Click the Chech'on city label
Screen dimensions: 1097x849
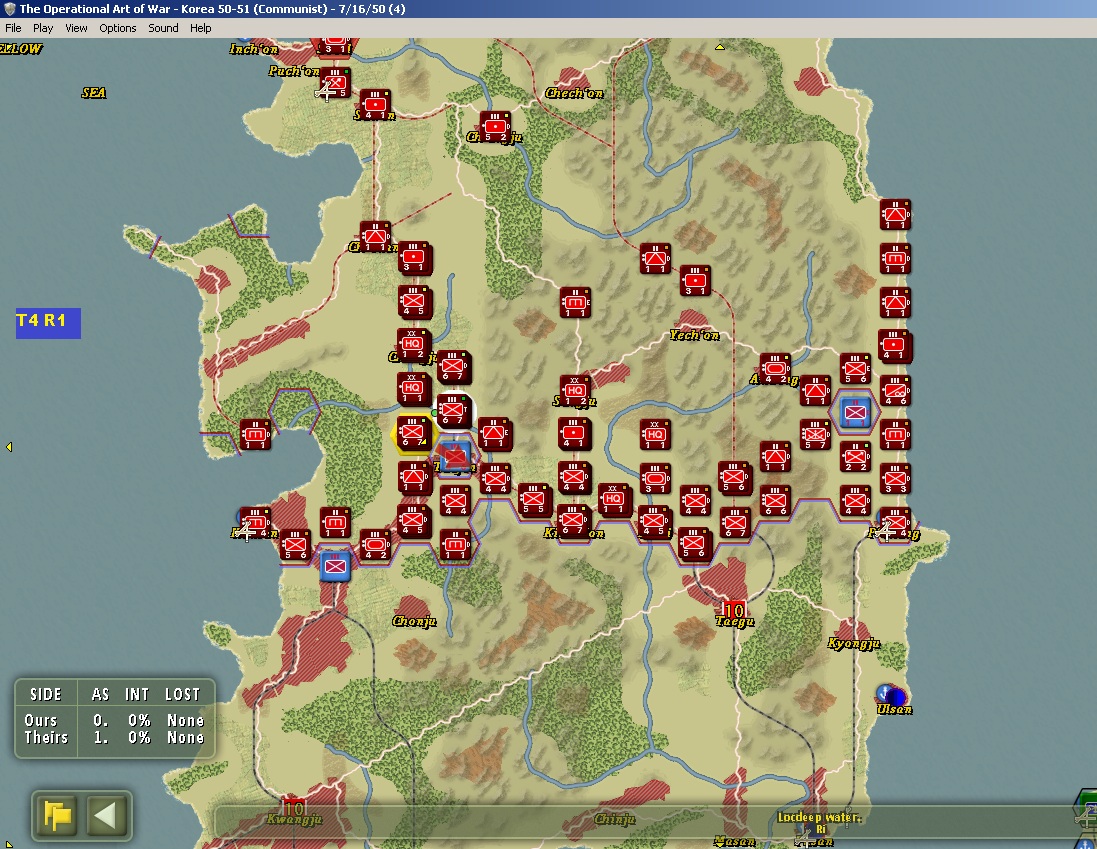point(574,93)
